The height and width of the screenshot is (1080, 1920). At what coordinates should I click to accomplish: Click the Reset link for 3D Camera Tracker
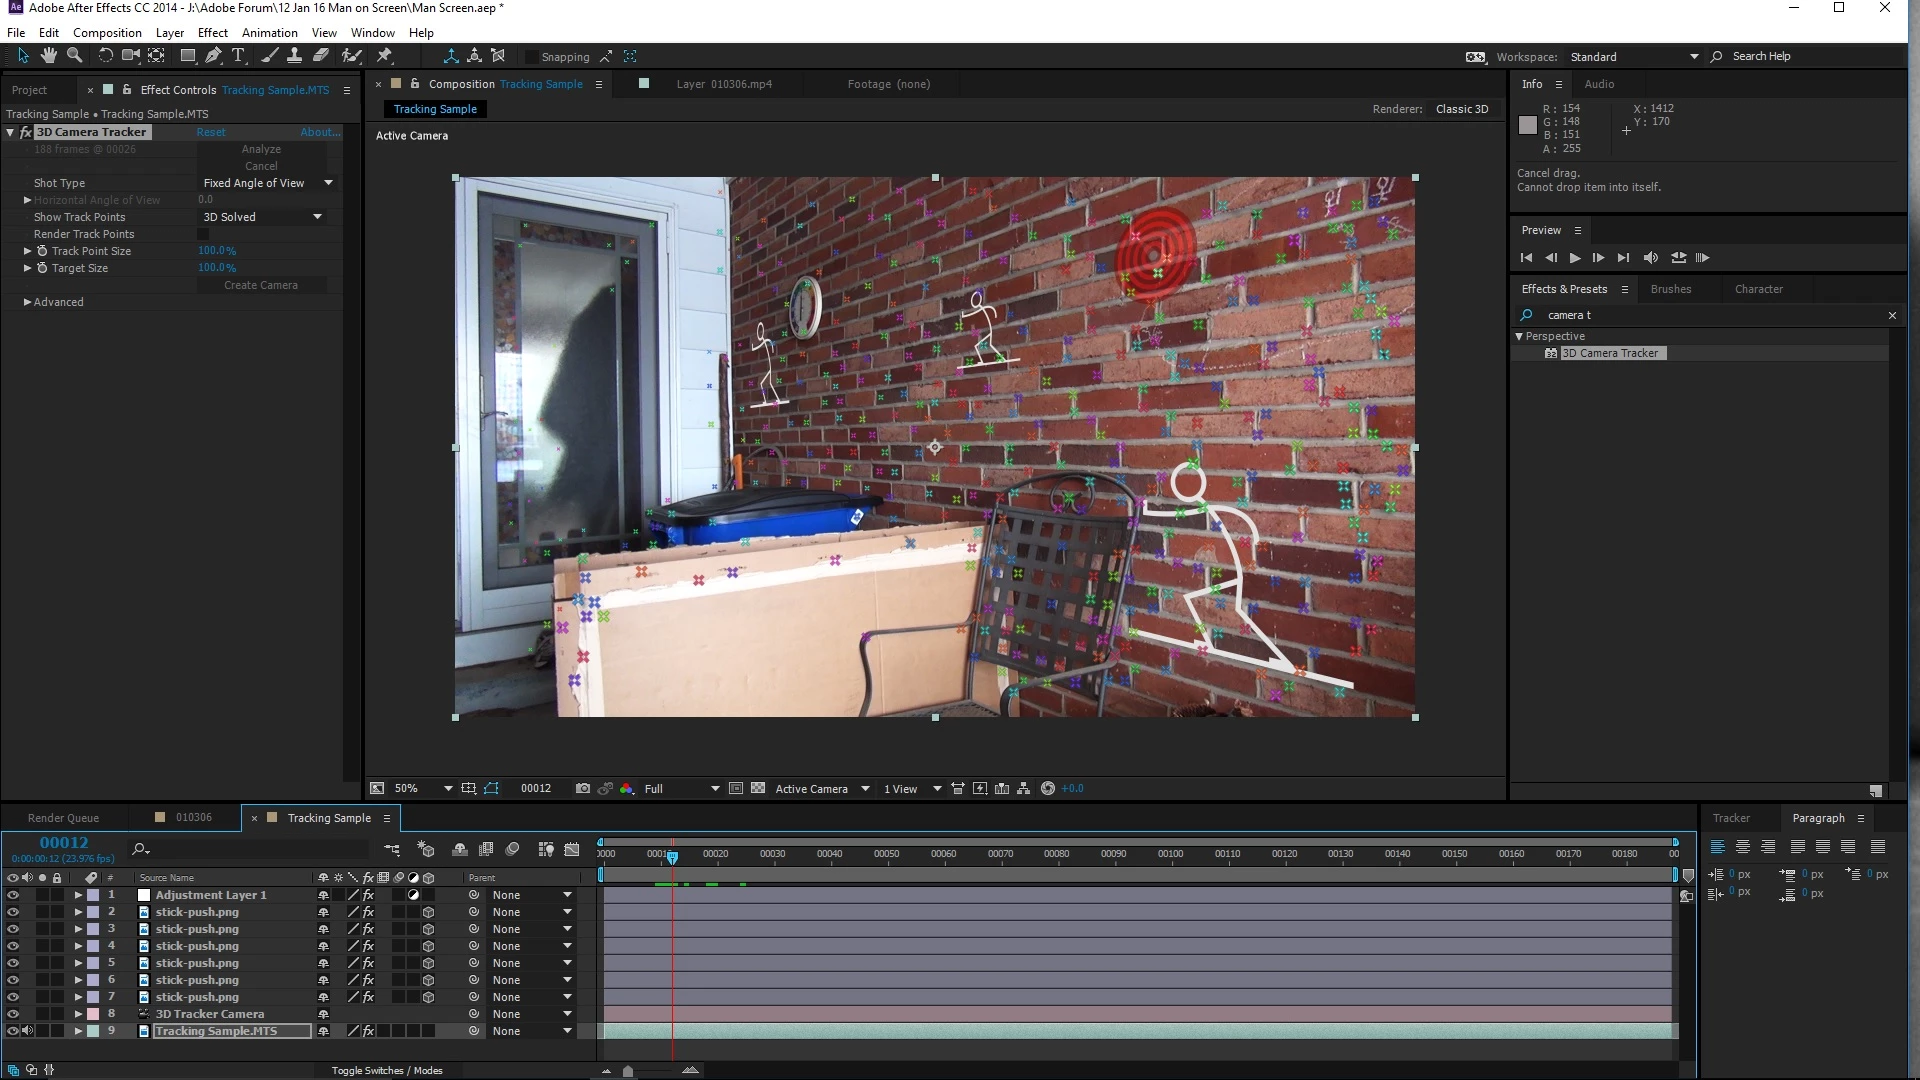click(x=210, y=132)
